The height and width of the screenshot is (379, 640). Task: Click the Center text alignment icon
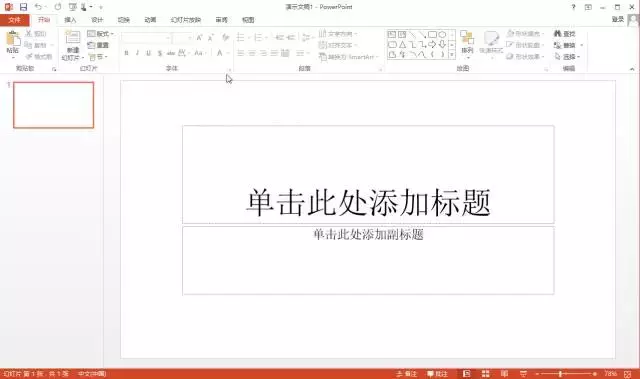click(x=252, y=53)
